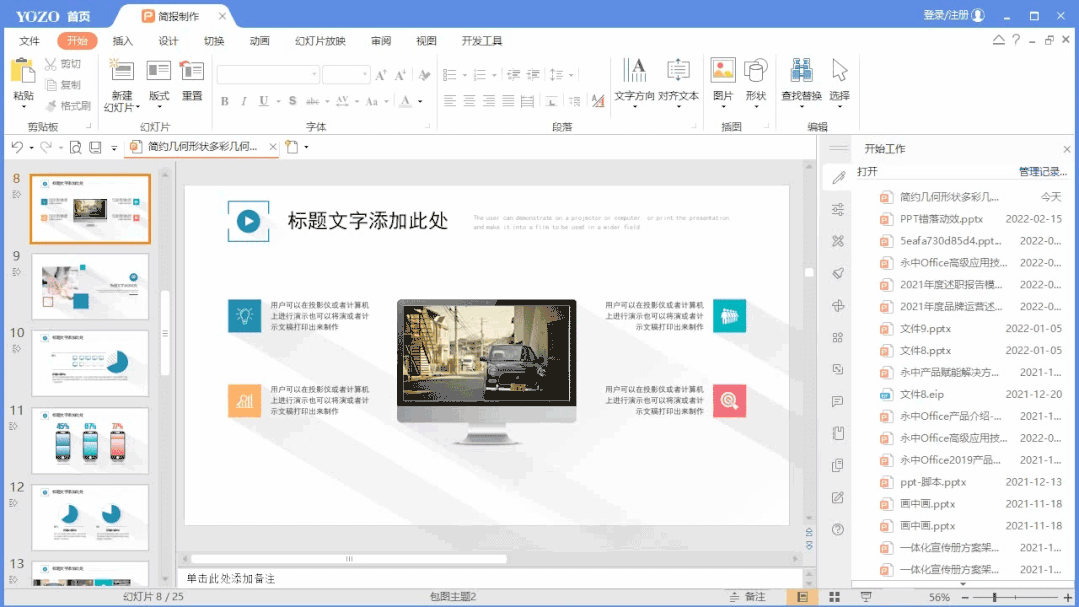Click the Manage Records (管理记录) link

click(x=1042, y=172)
